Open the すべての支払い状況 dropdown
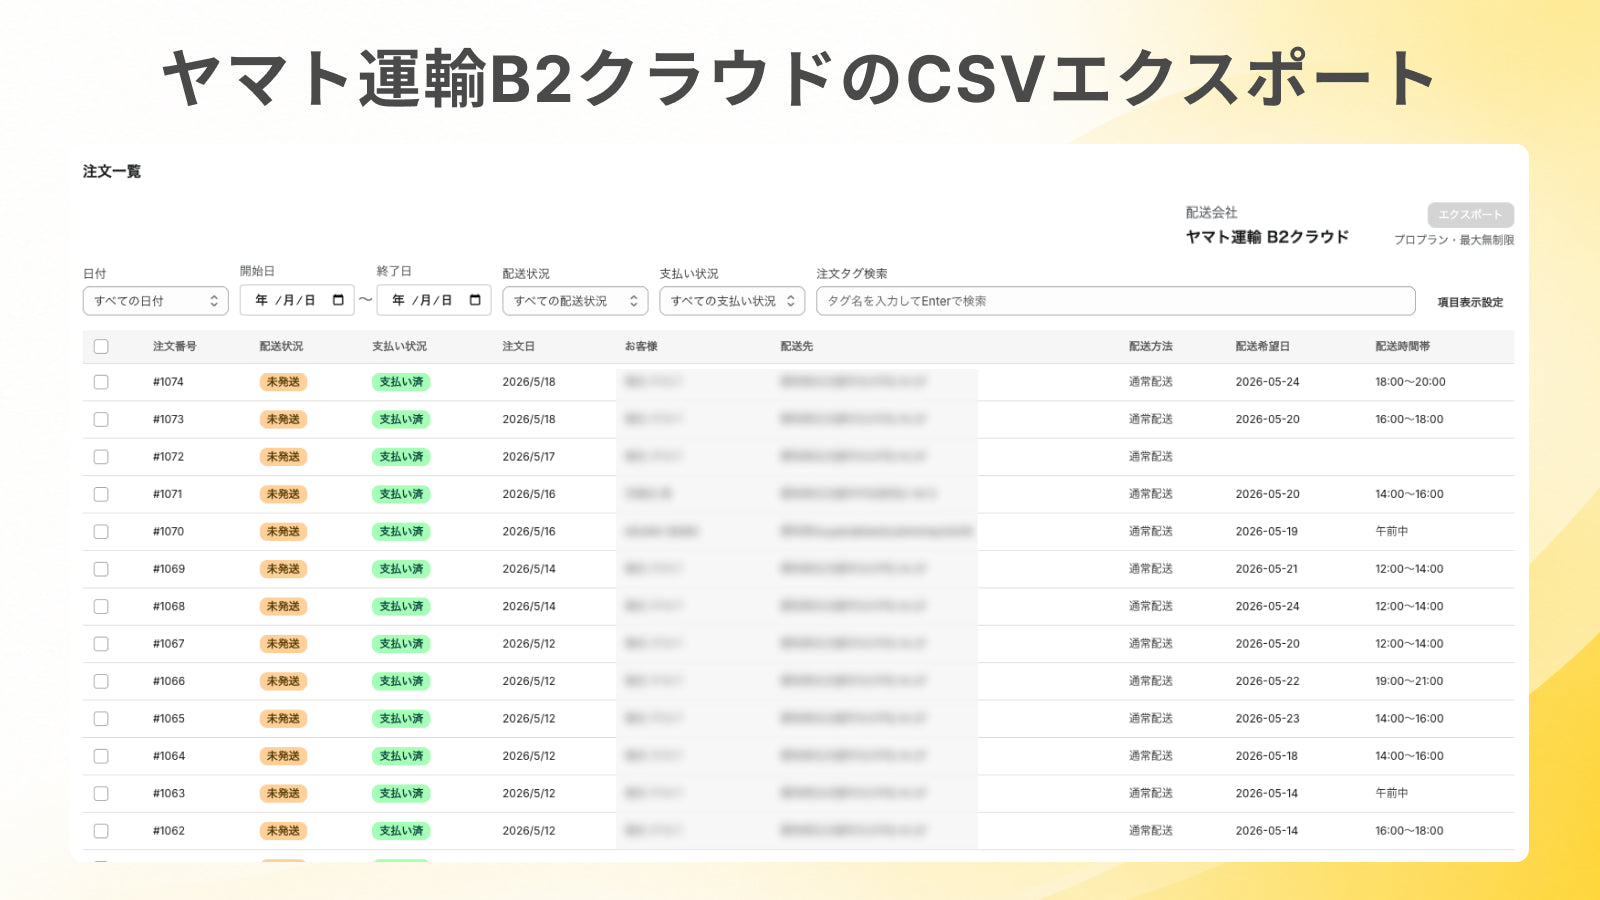Image resolution: width=1600 pixels, height=900 pixels. (x=732, y=301)
